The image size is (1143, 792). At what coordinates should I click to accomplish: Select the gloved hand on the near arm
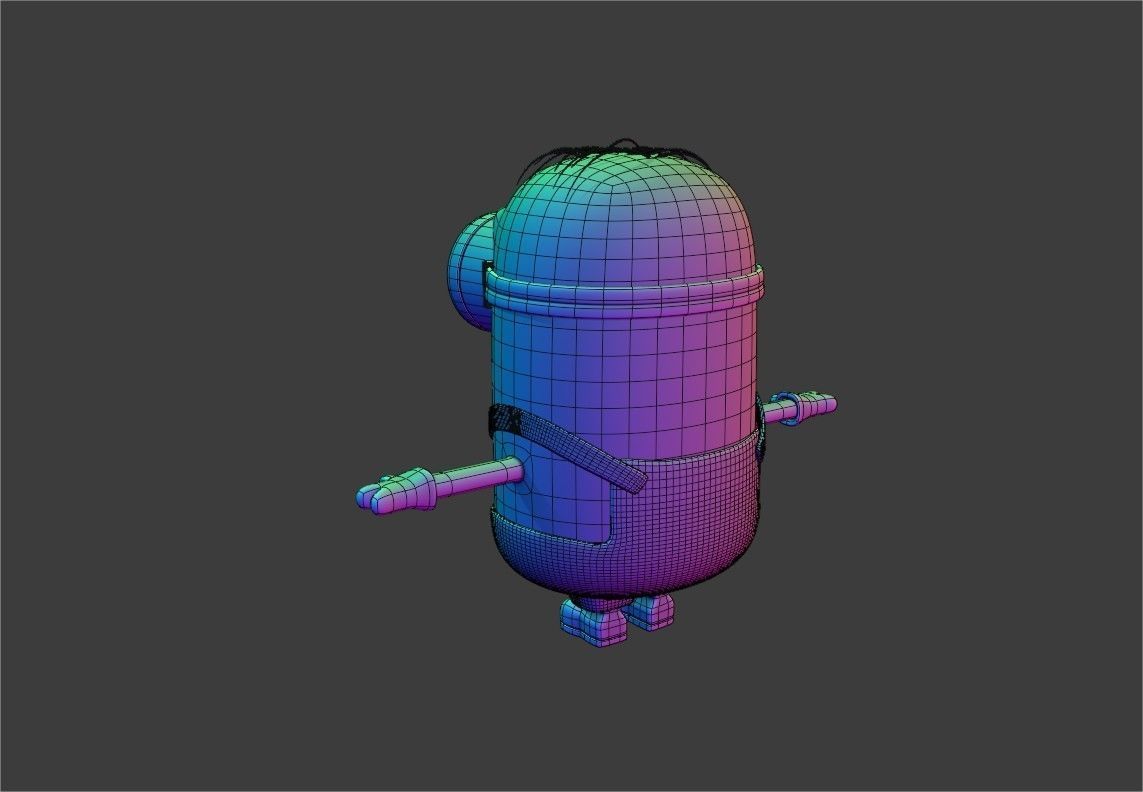point(396,492)
